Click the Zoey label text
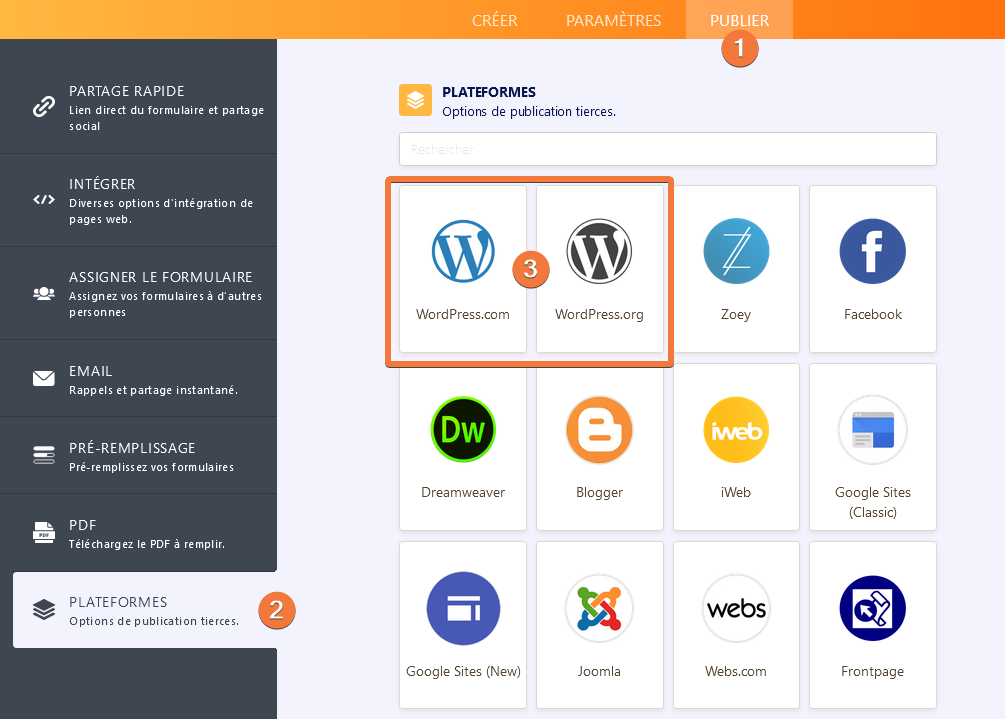The width and height of the screenshot is (1005, 719). tap(736, 315)
